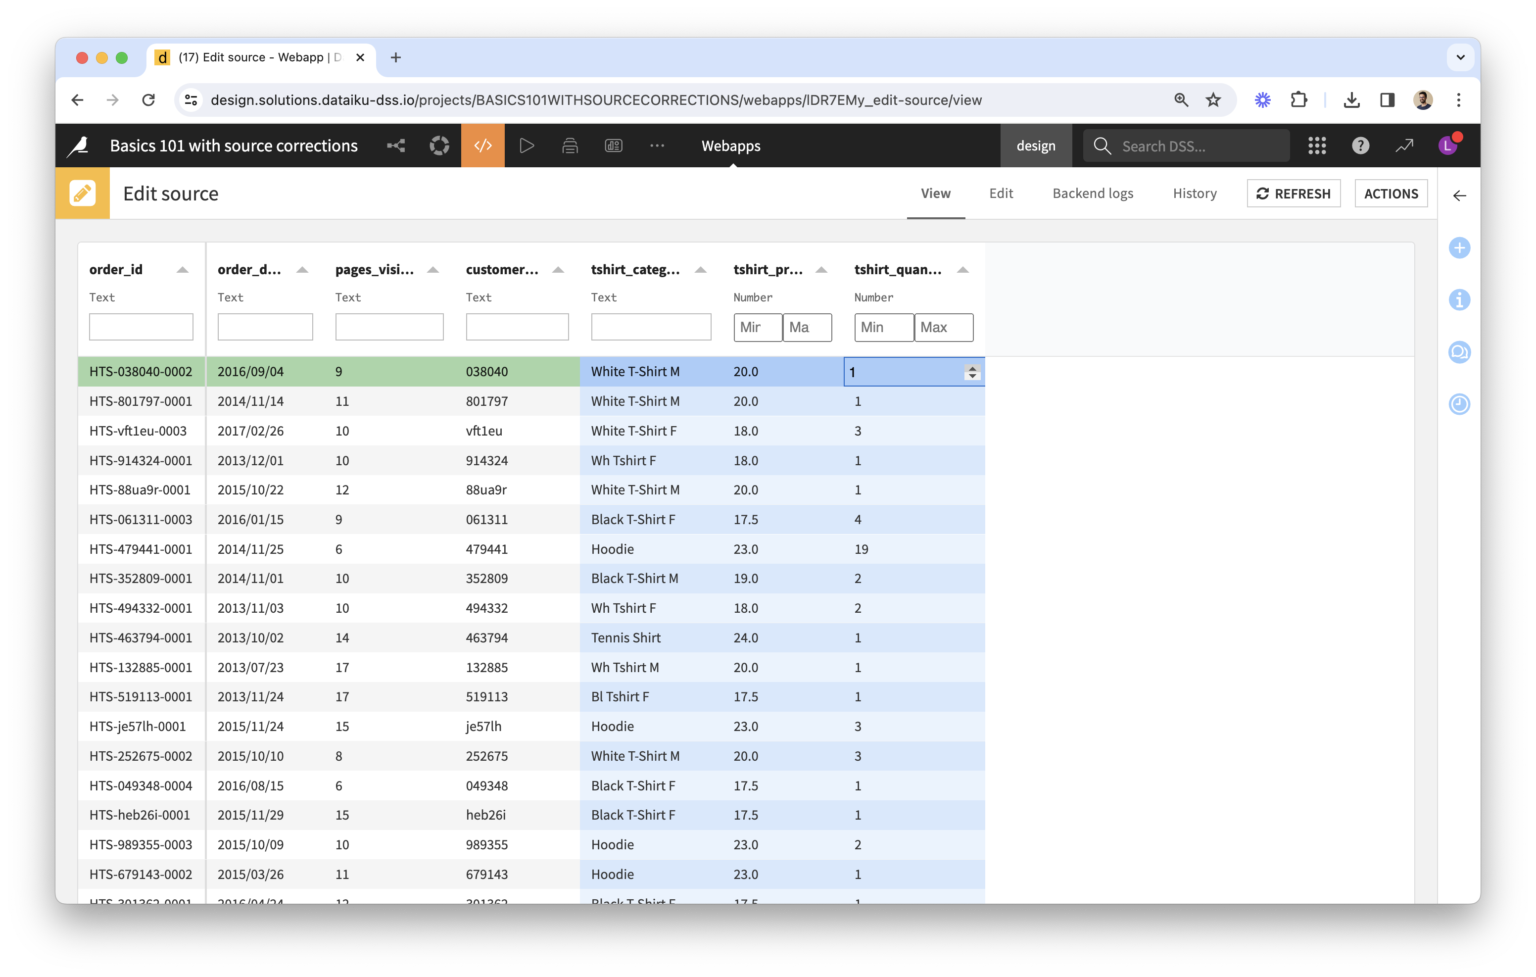This screenshot has width=1536, height=977.
Task: Open the Flow icon in navigation bar
Action: (x=396, y=146)
